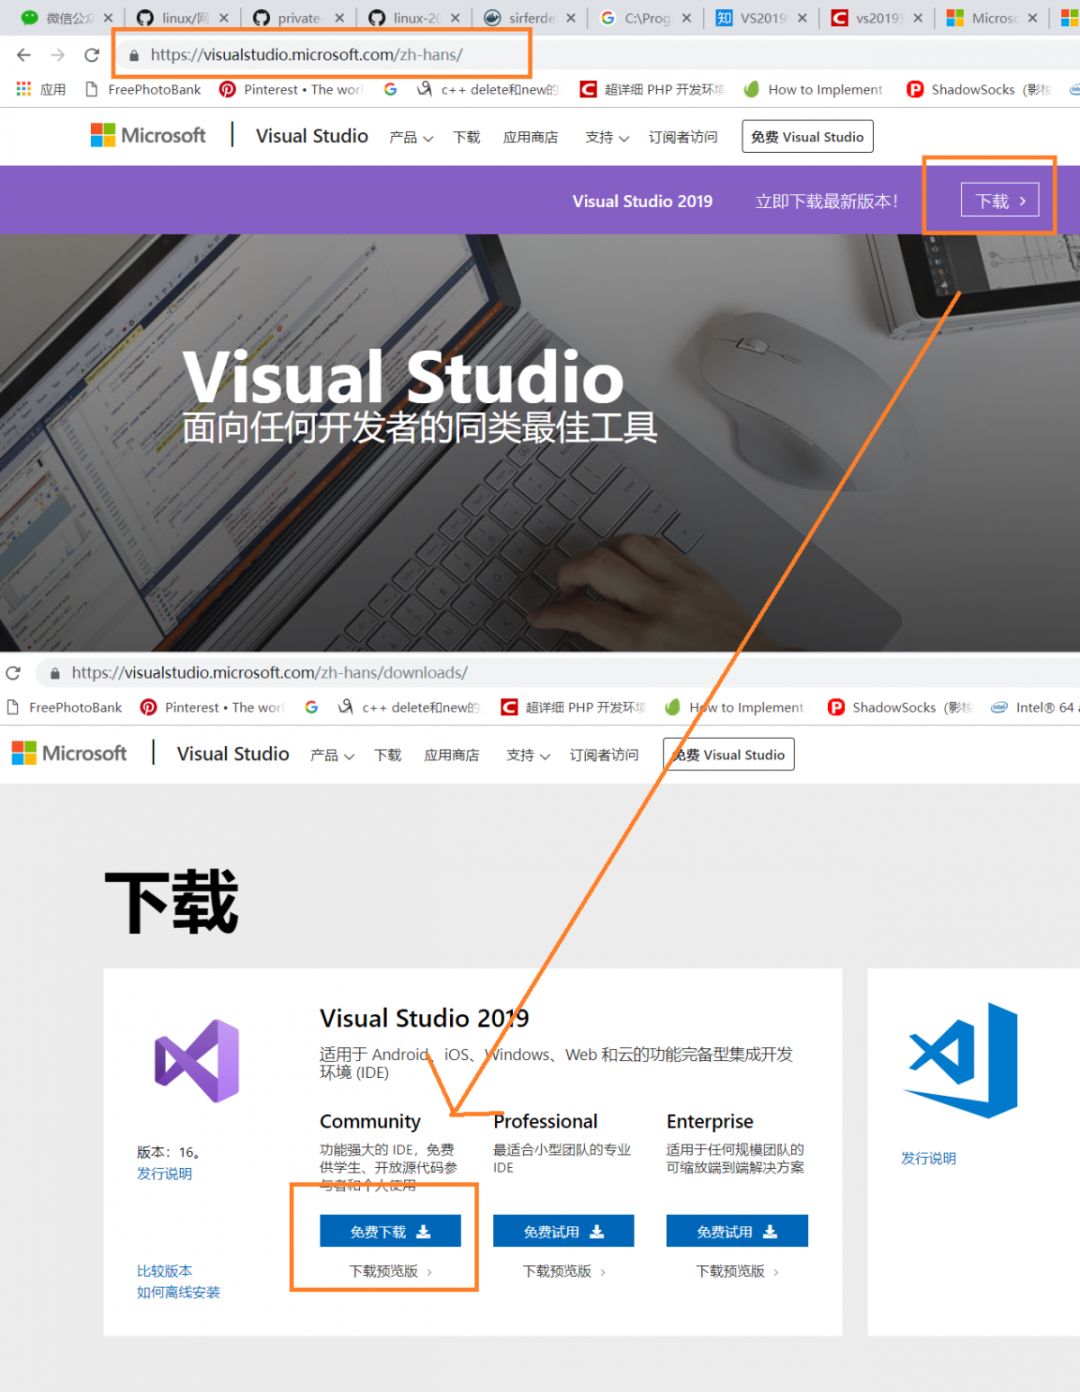Image resolution: width=1080 pixels, height=1392 pixels.
Task: Open the Chrome apps grid icon
Action: click(x=22, y=89)
